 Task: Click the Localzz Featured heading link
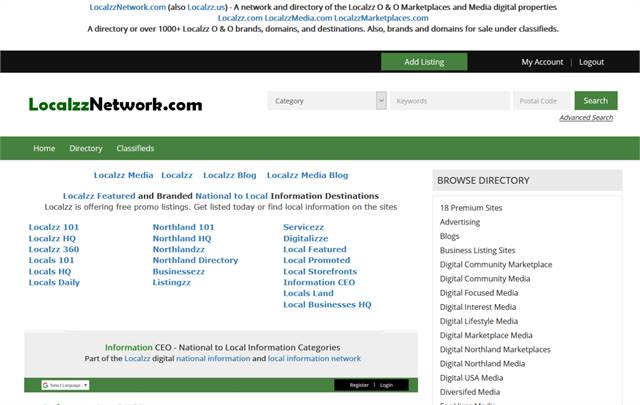click(99, 196)
